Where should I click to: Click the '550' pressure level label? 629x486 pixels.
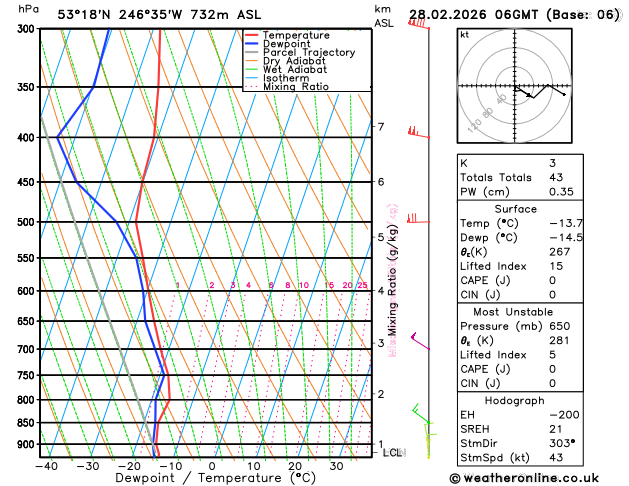(x=28, y=258)
